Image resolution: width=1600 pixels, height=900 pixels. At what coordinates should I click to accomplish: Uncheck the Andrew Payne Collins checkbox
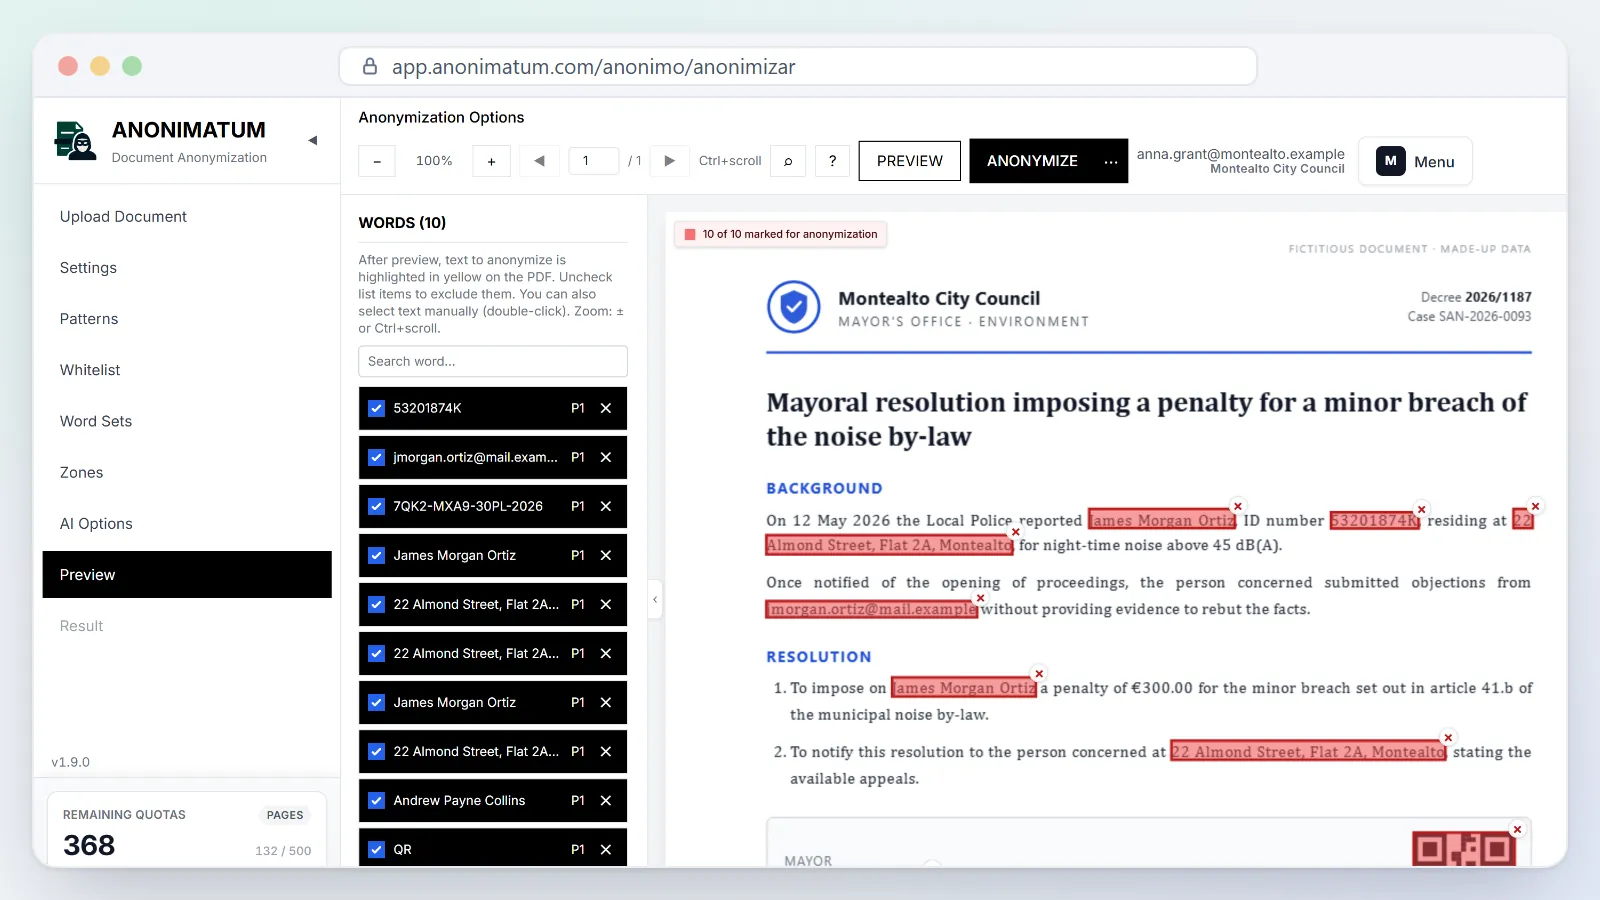[377, 800]
